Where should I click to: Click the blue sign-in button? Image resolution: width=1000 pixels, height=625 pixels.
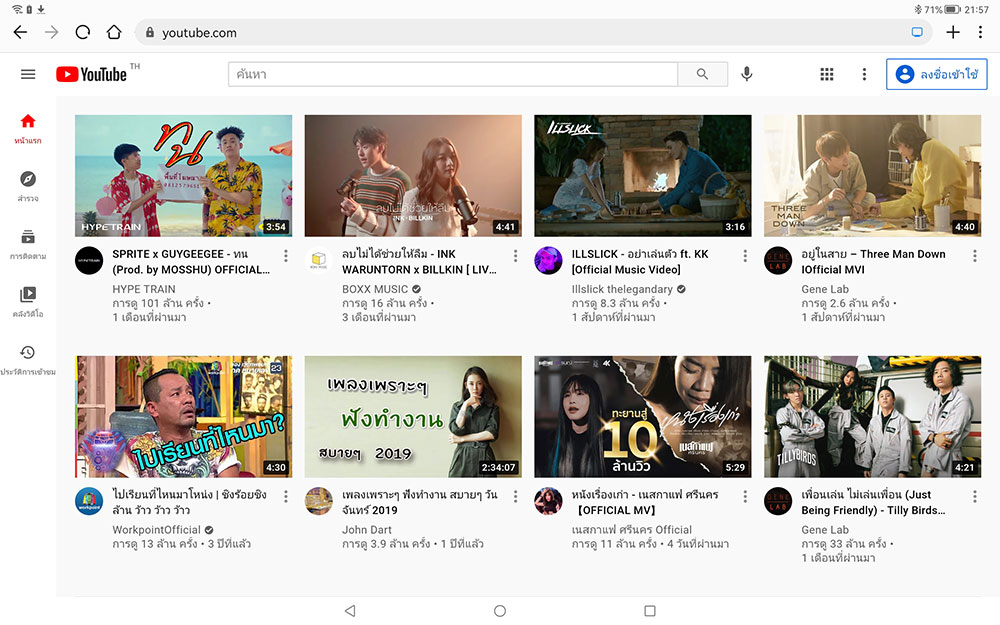[x=937, y=74]
